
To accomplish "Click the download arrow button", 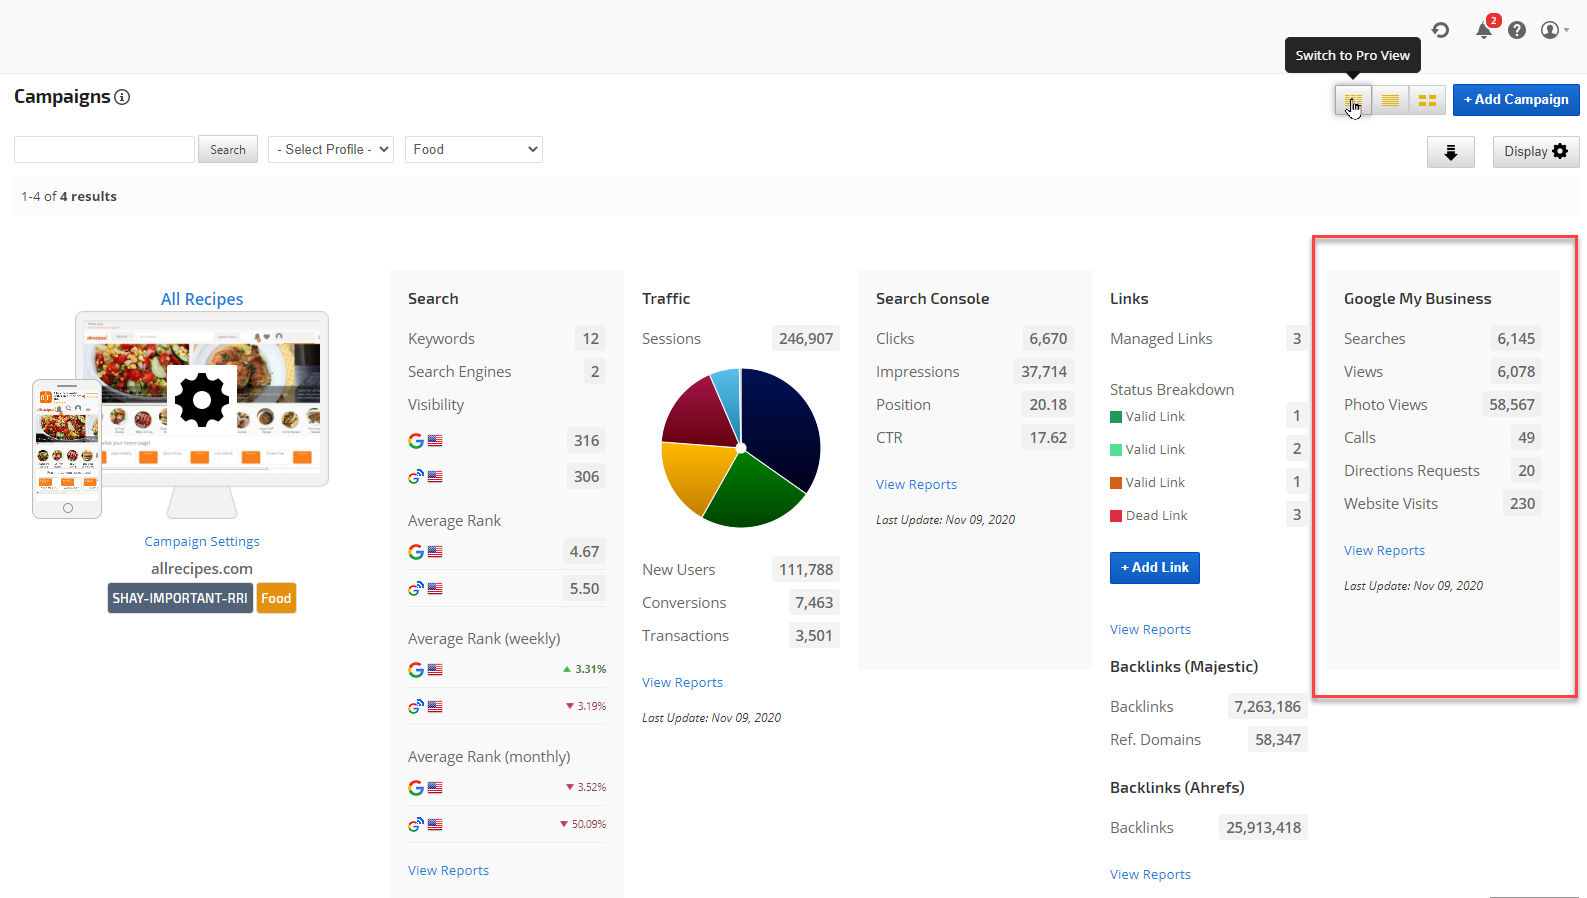I will tap(1450, 152).
